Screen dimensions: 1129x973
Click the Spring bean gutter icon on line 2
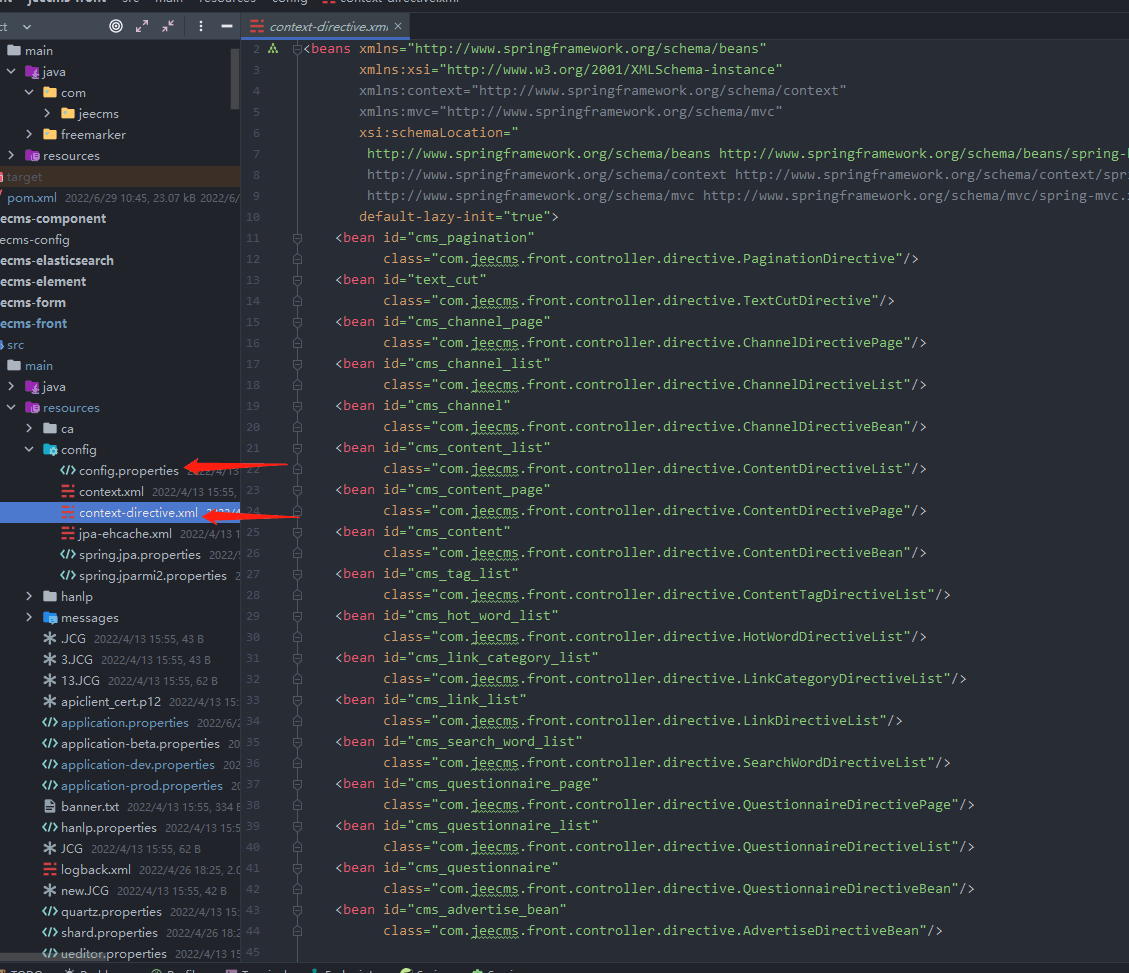pos(272,49)
